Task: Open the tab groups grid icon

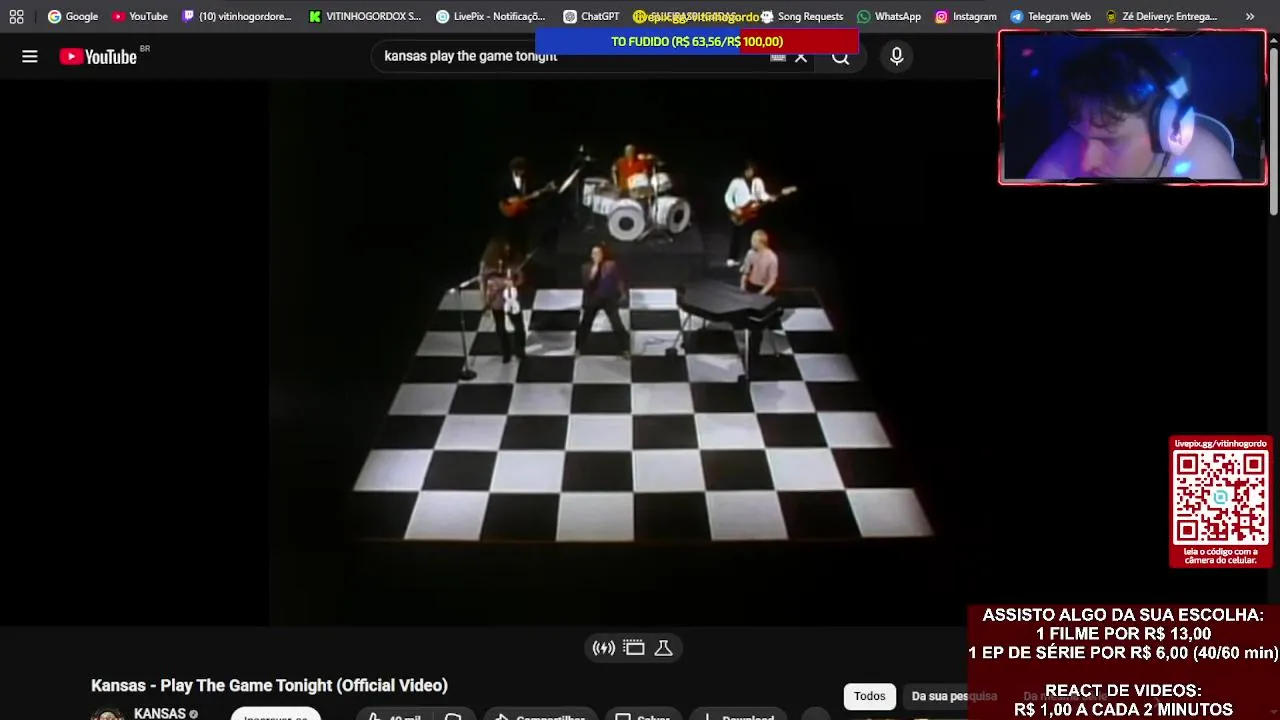Action: tap(16, 16)
